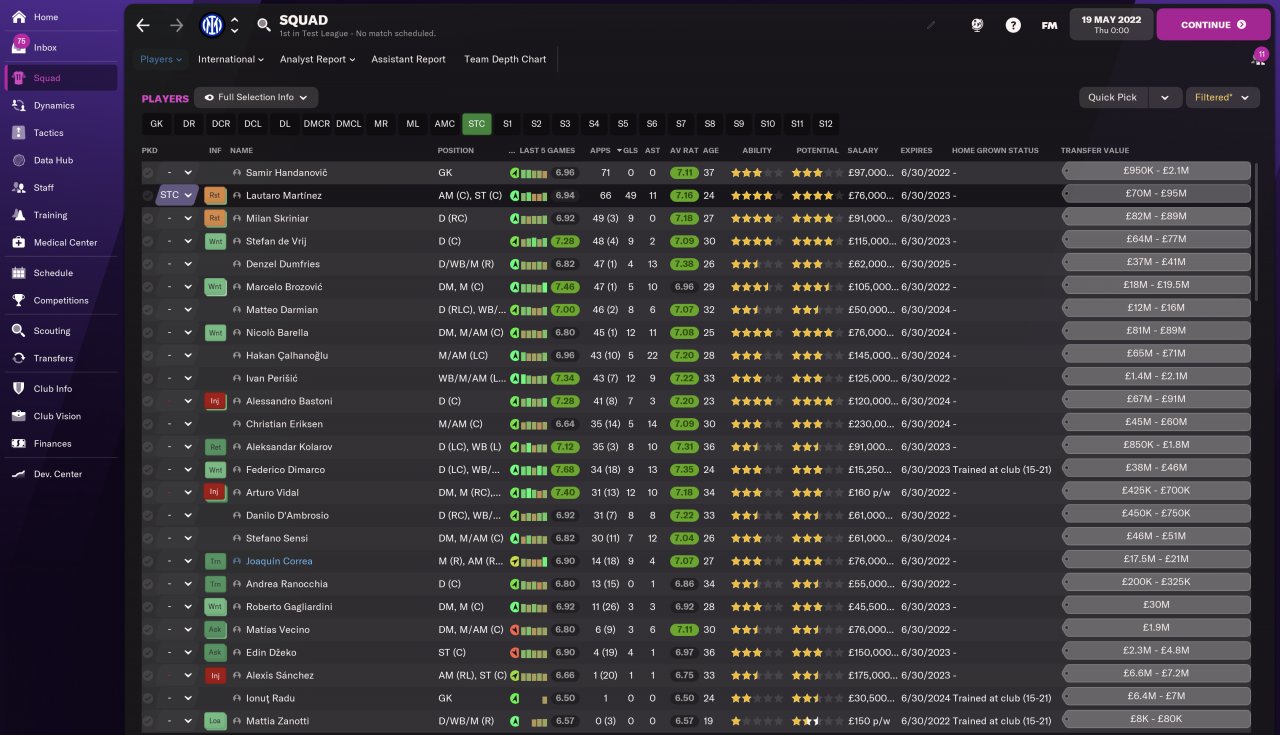Tick the pick circle for Samir Handanović
The height and width of the screenshot is (735, 1280).
(x=148, y=173)
